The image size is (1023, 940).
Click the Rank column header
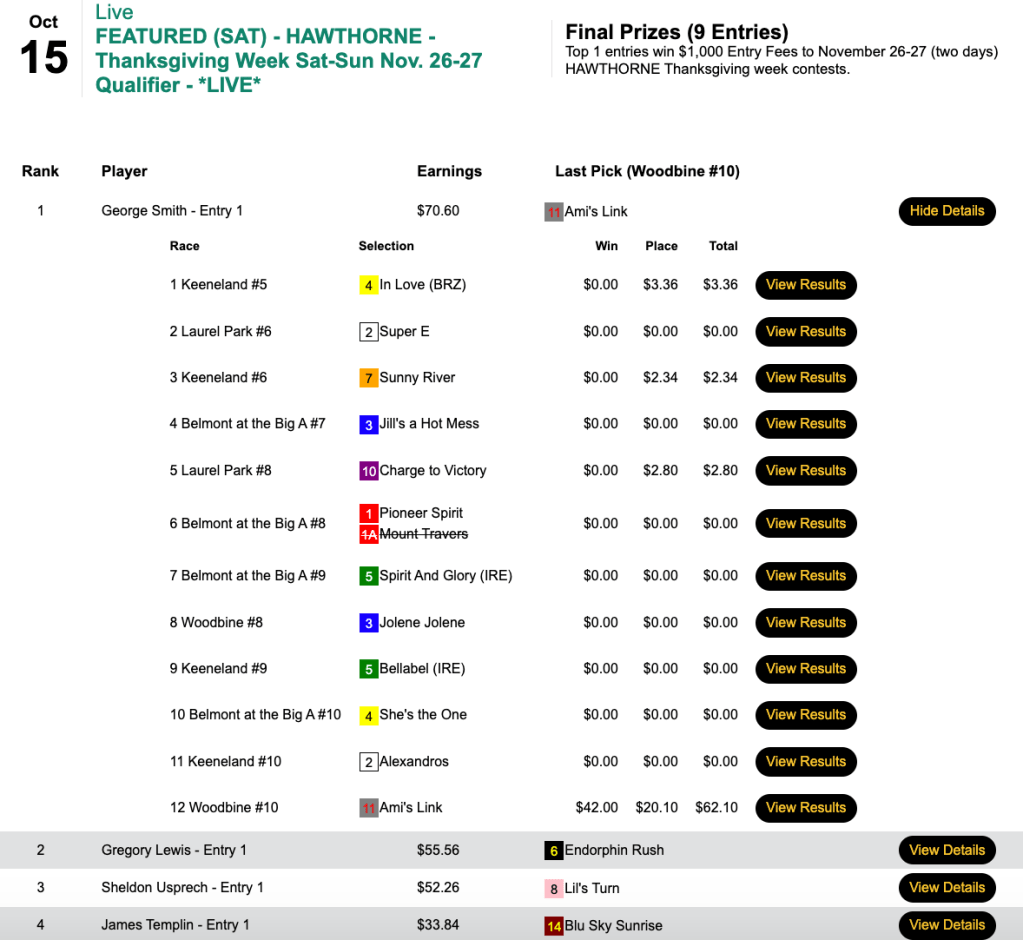(x=40, y=171)
